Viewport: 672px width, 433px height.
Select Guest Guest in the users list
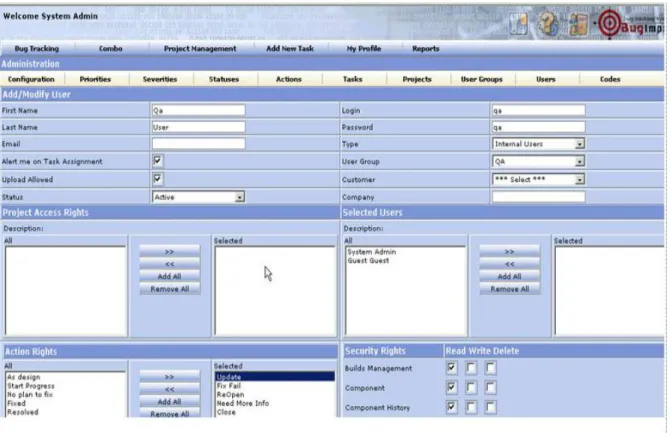coord(368,261)
